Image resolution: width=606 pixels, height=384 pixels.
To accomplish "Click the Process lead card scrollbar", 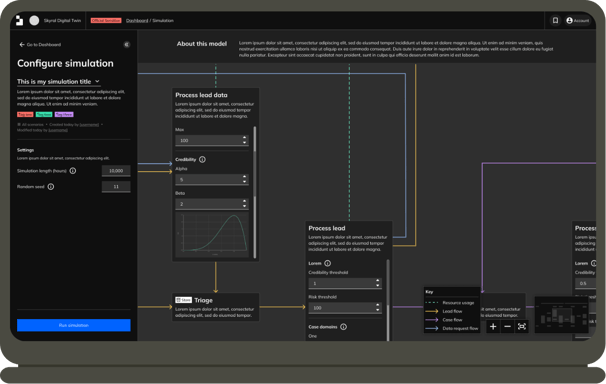I will (x=388, y=300).
